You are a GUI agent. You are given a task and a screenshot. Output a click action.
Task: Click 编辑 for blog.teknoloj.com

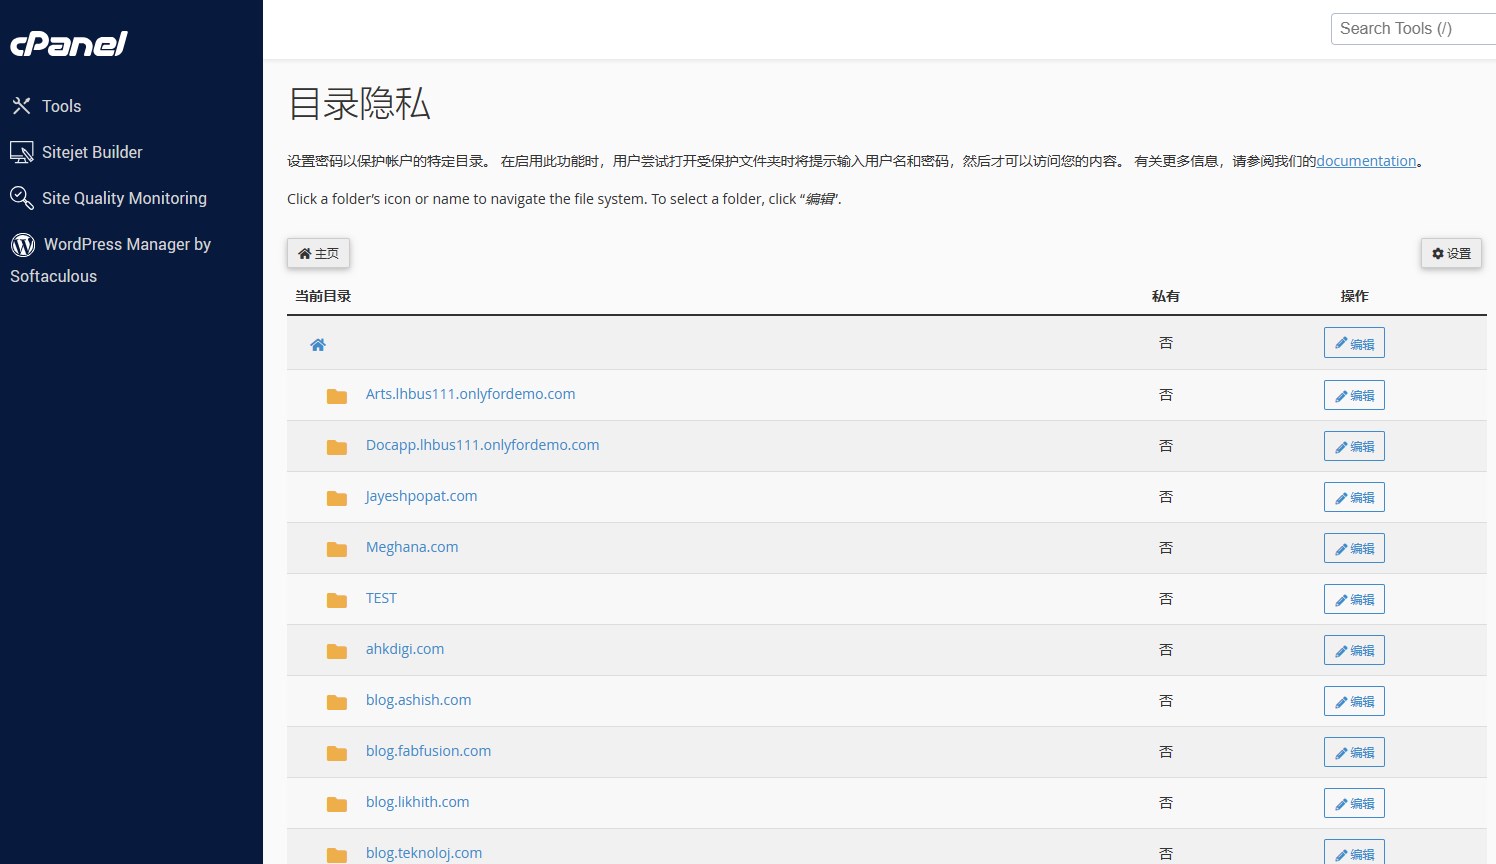[1354, 853]
